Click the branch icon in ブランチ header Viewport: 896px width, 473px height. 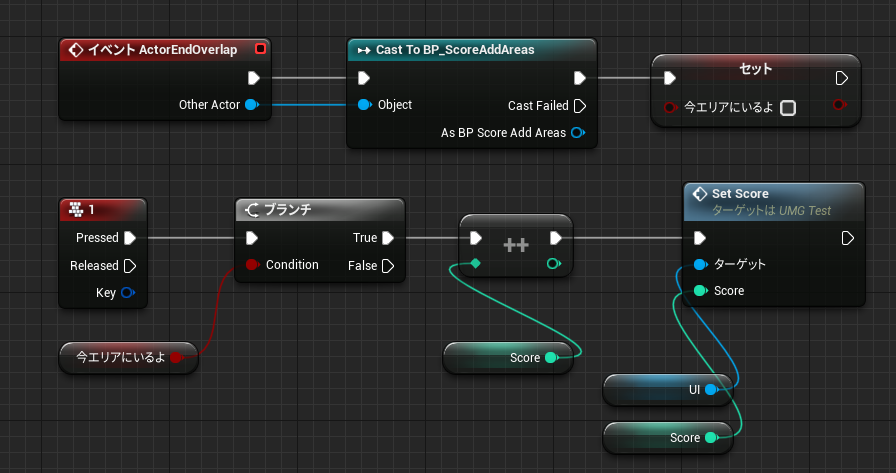[x=252, y=210]
